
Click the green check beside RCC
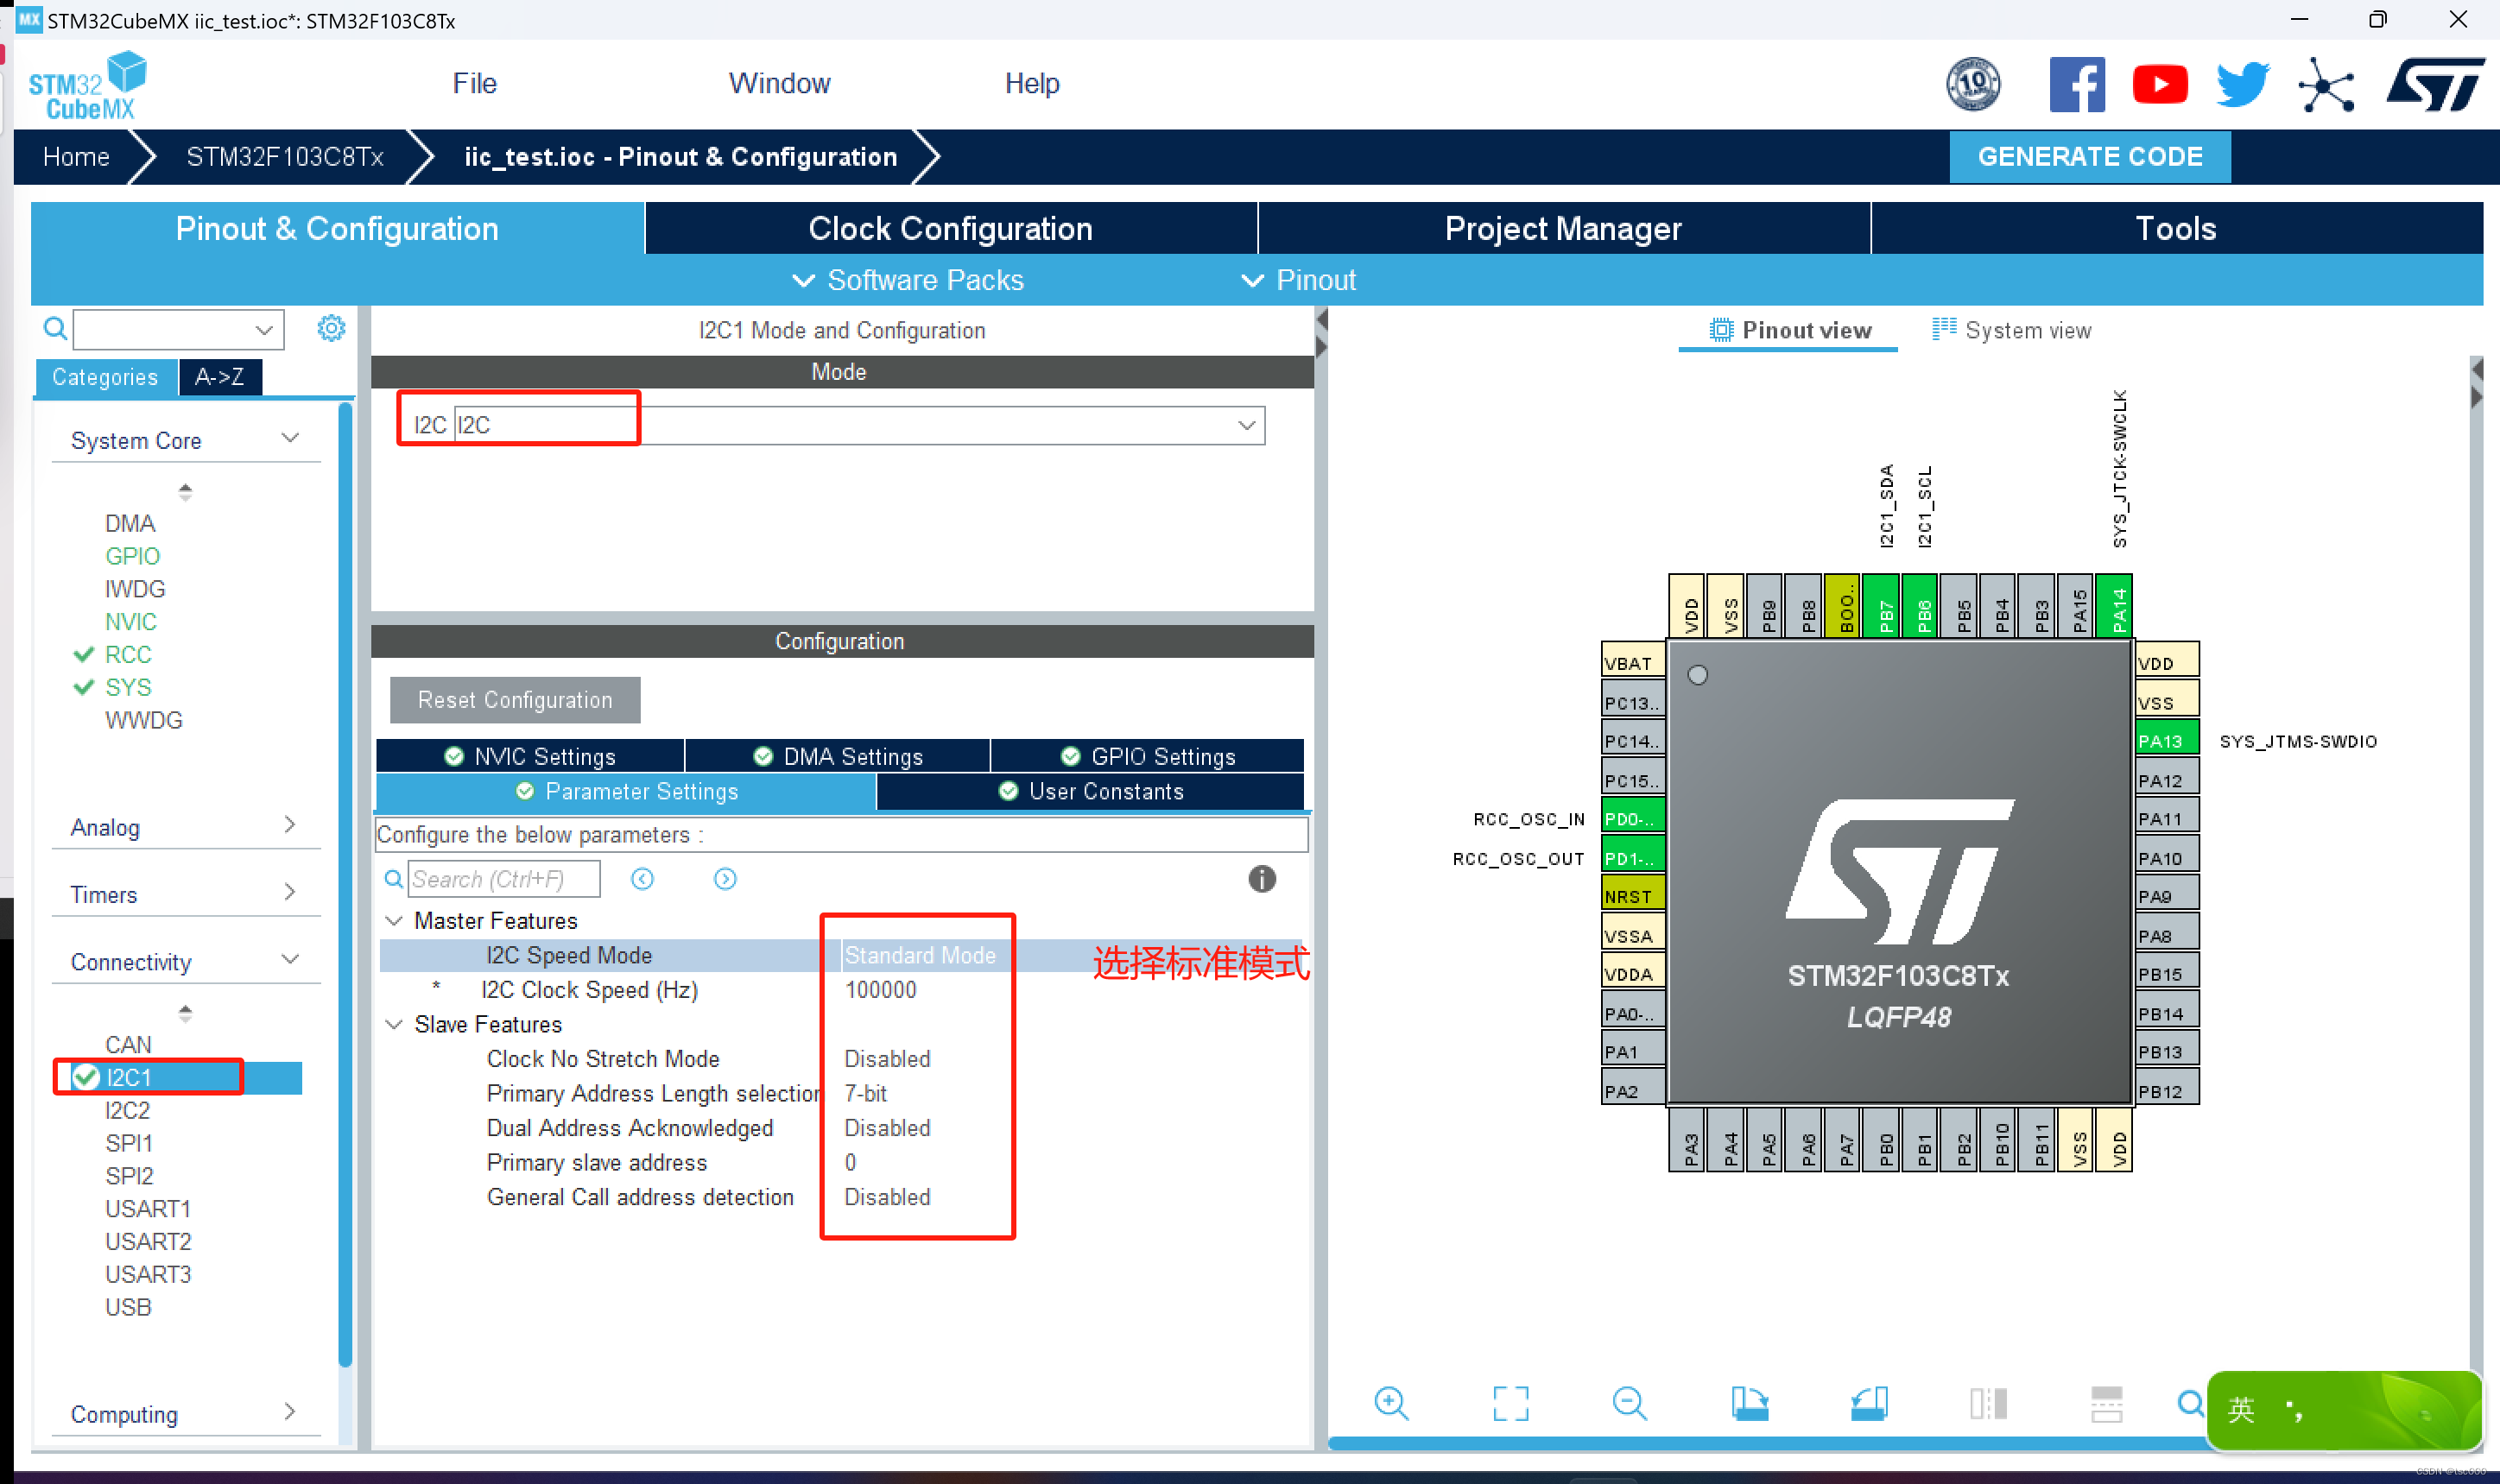click(x=83, y=654)
